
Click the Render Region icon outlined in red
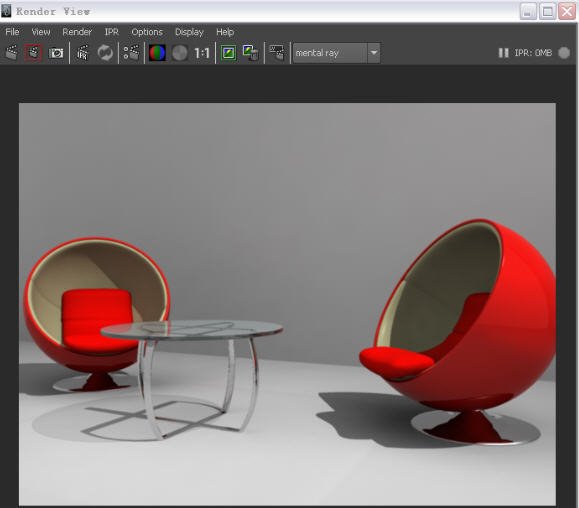point(33,53)
